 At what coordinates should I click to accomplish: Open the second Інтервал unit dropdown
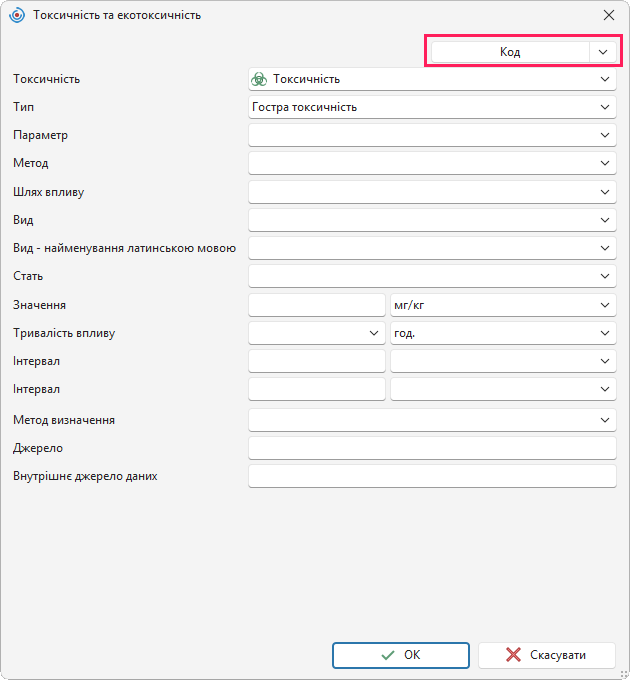pos(503,389)
